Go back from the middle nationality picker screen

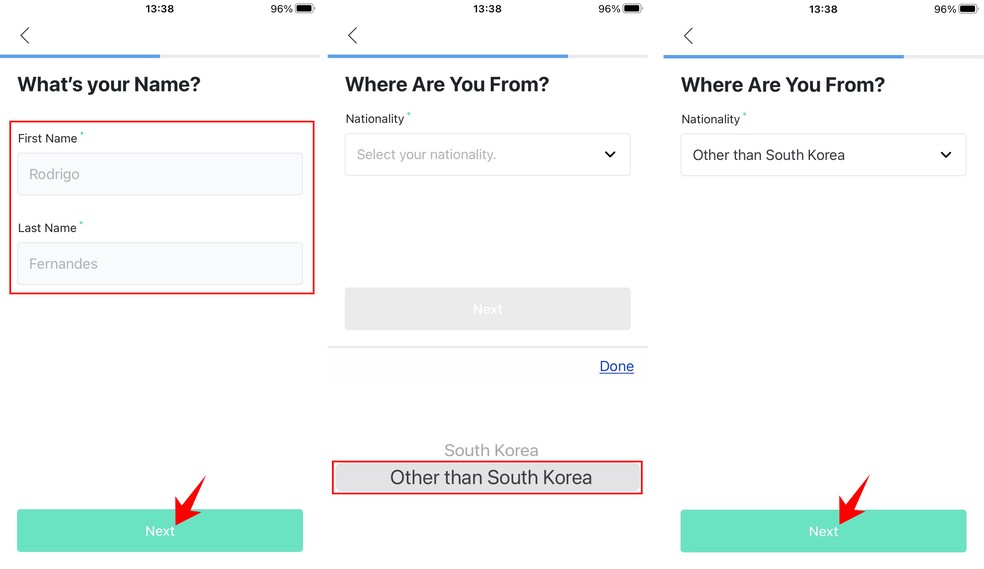(x=352, y=36)
